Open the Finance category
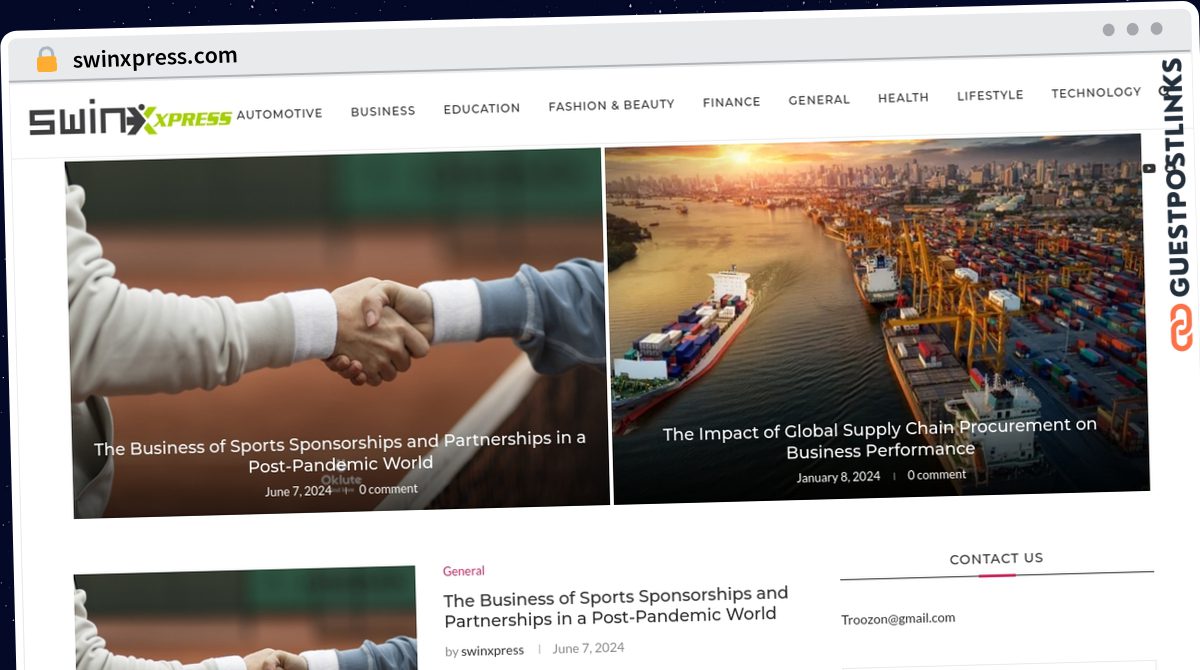The width and height of the screenshot is (1200, 670). tap(731, 102)
